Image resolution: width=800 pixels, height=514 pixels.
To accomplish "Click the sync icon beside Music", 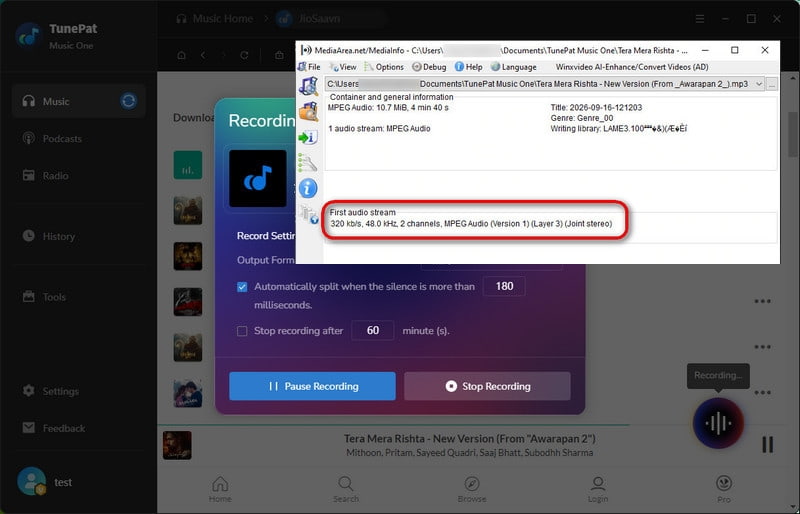I will tap(129, 101).
